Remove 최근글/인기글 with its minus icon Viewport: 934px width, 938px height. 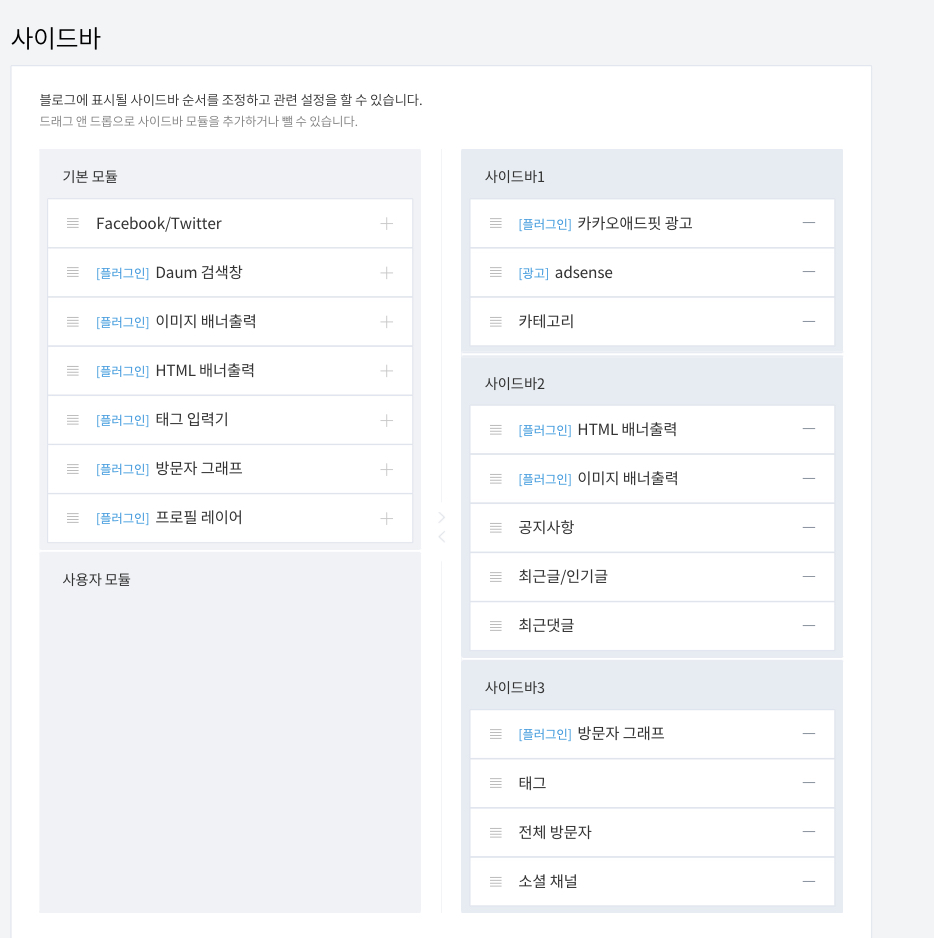[x=809, y=576]
